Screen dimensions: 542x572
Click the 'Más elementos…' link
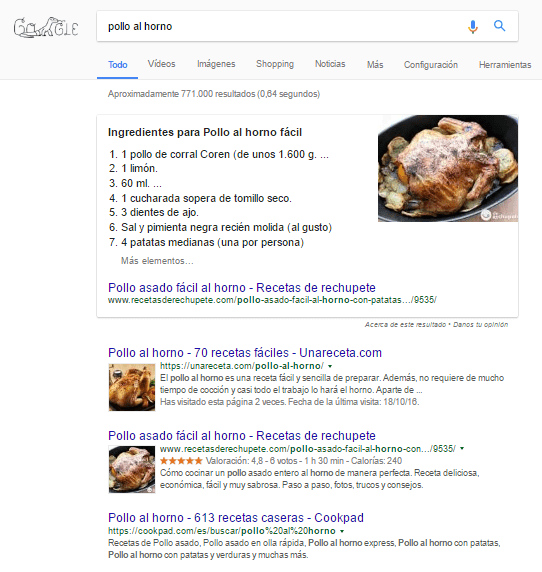pyautogui.click(x=157, y=261)
